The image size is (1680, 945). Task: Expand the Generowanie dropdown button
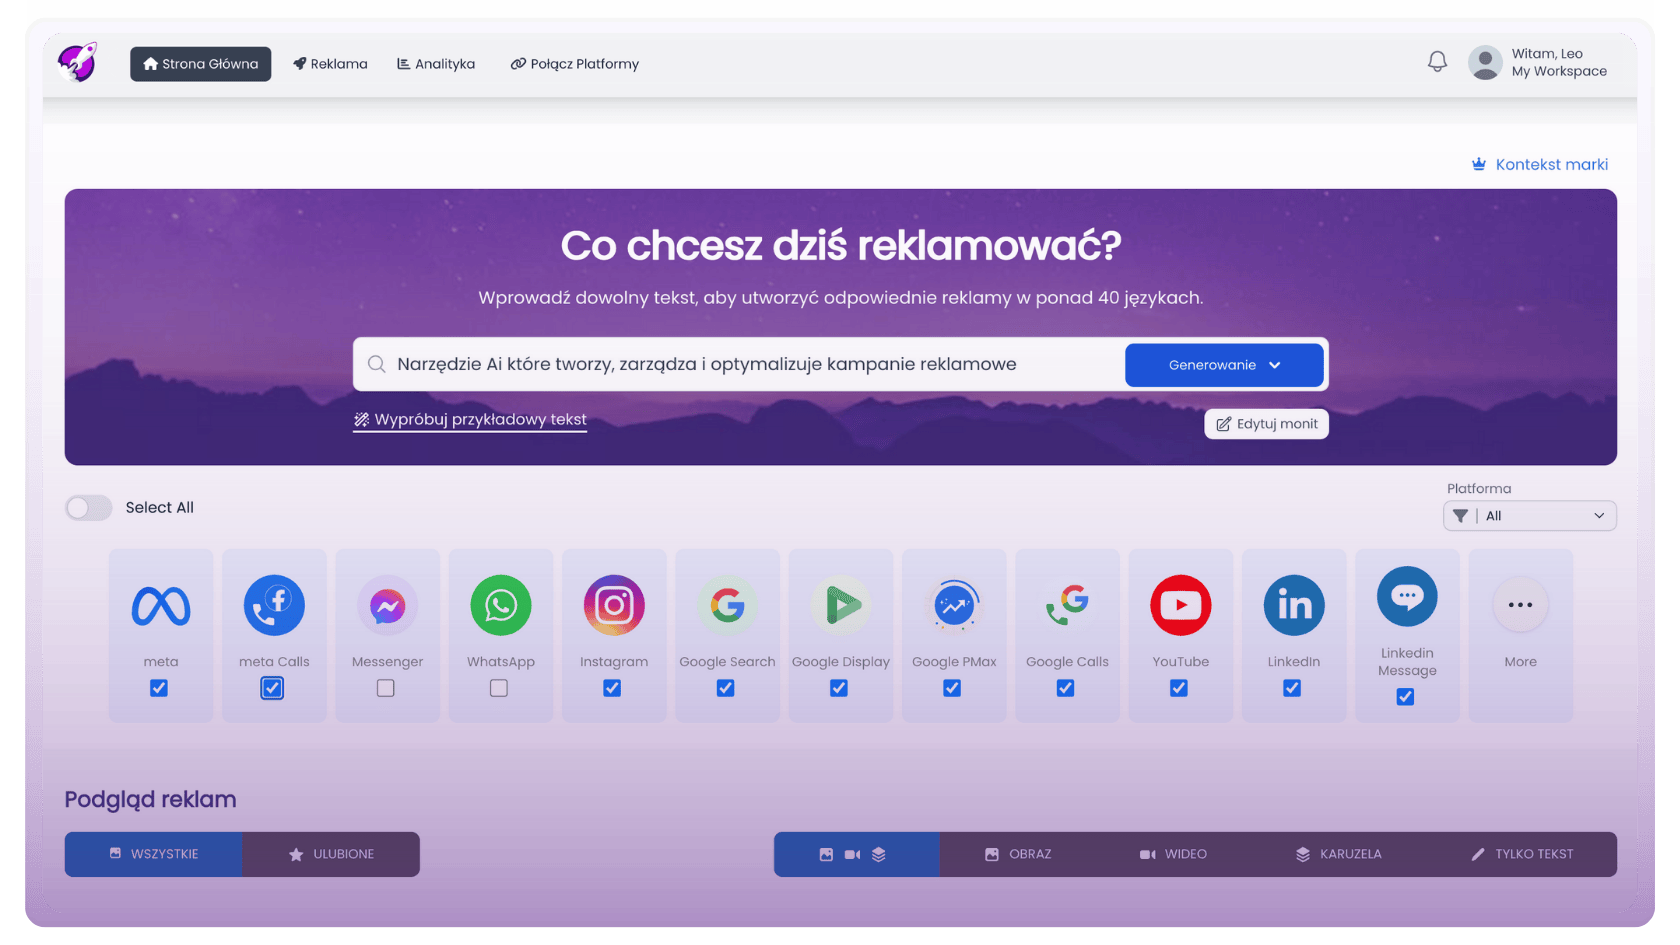click(x=1224, y=365)
